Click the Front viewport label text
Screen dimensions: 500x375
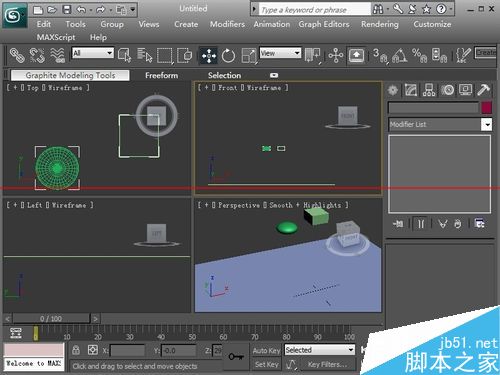pos(227,88)
